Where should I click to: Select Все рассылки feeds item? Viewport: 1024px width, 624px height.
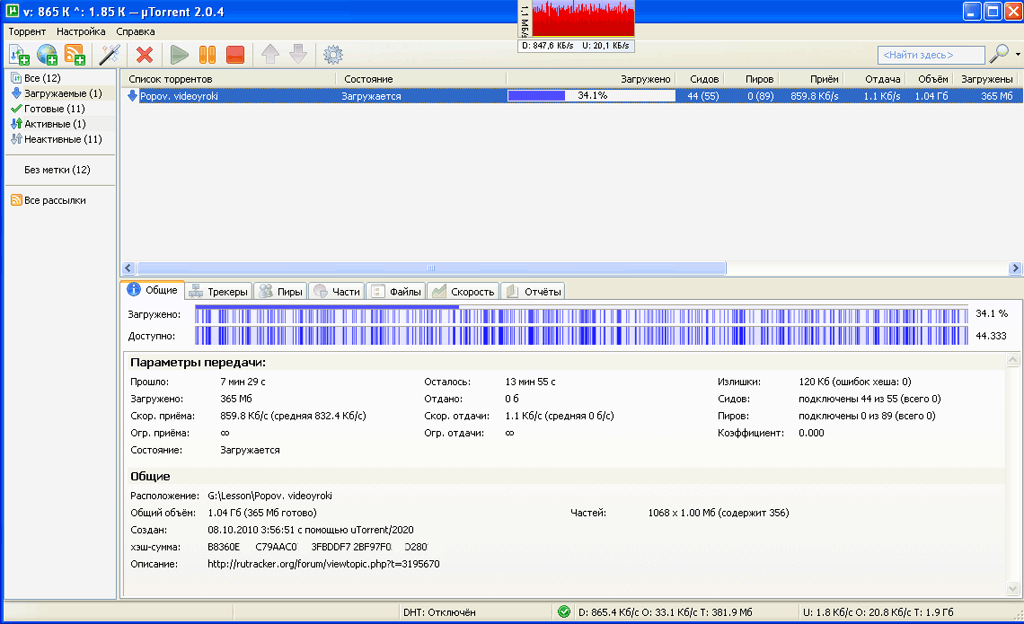tap(55, 200)
